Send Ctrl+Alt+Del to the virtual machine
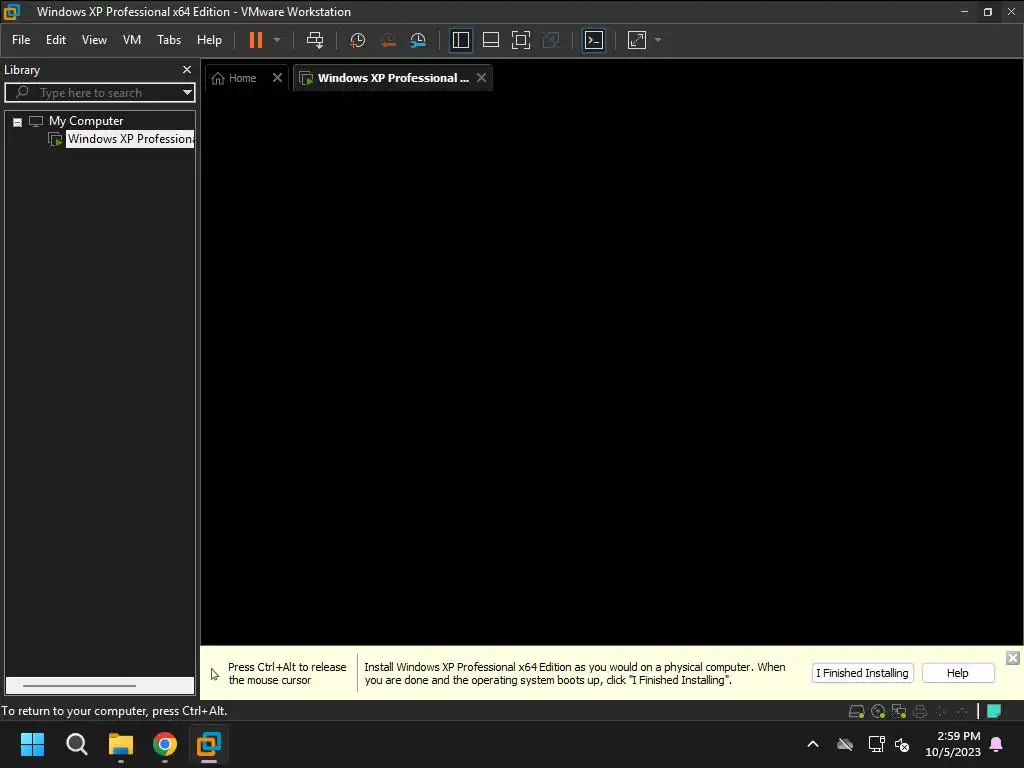This screenshot has height=768, width=1024. [315, 40]
